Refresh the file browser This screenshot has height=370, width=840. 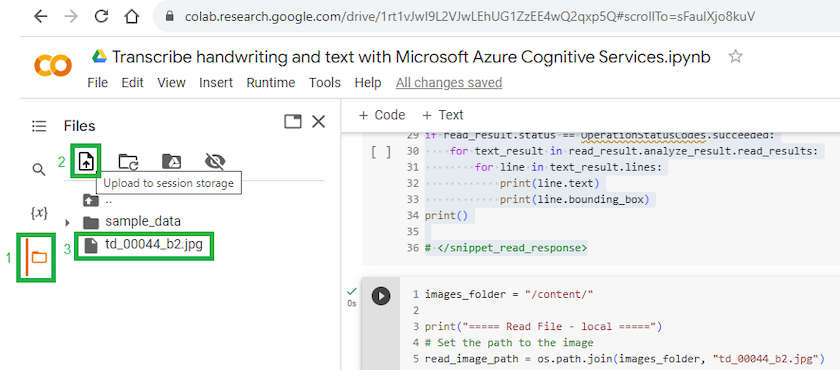pos(129,161)
